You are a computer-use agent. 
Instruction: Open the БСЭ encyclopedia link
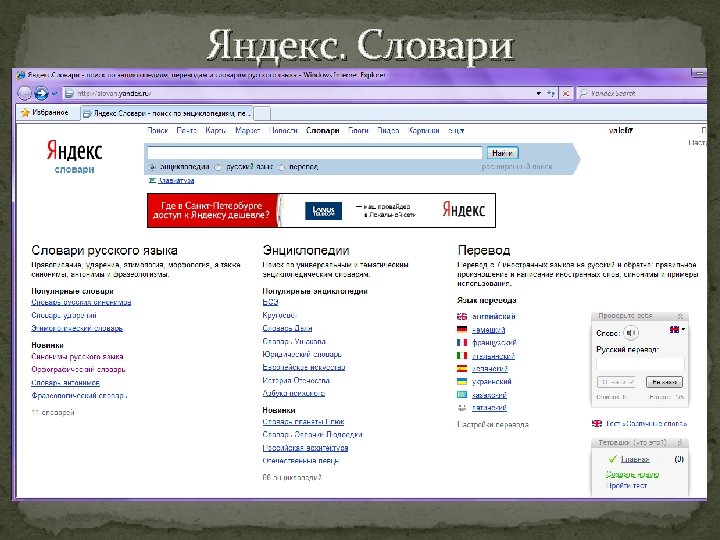270,302
